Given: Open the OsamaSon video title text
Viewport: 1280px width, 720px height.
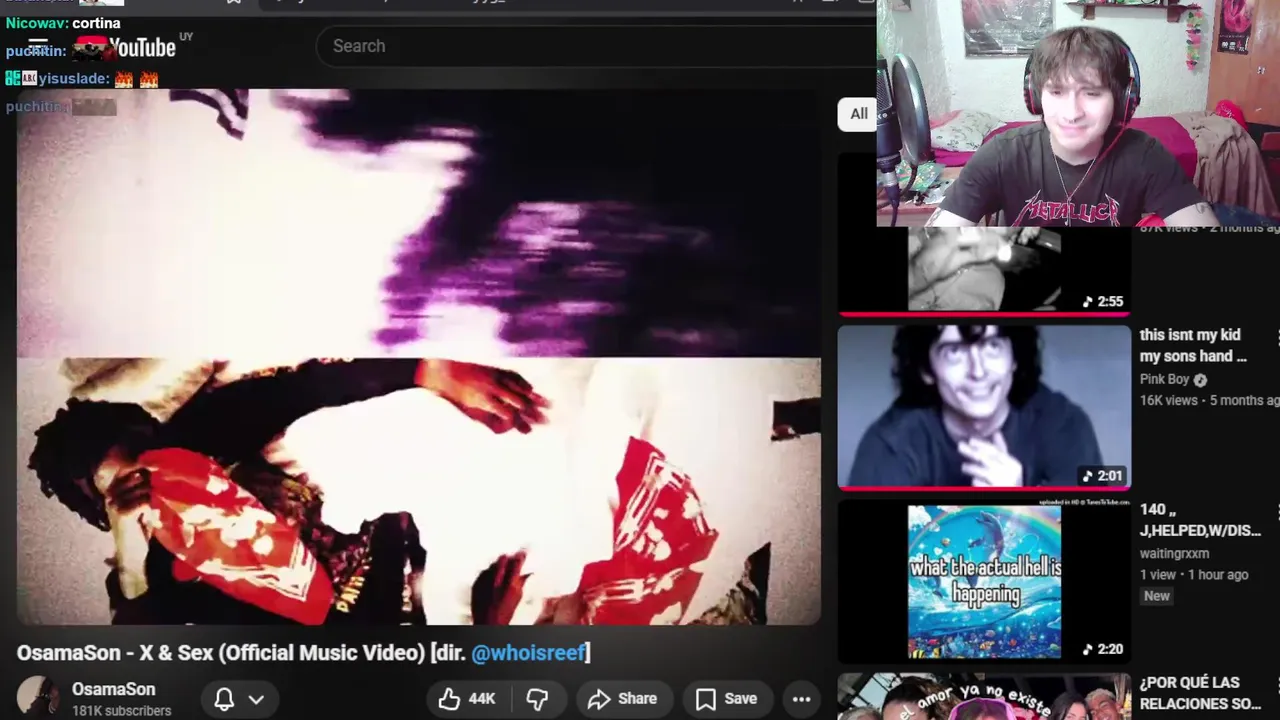Looking at the screenshot, I should [x=303, y=653].
